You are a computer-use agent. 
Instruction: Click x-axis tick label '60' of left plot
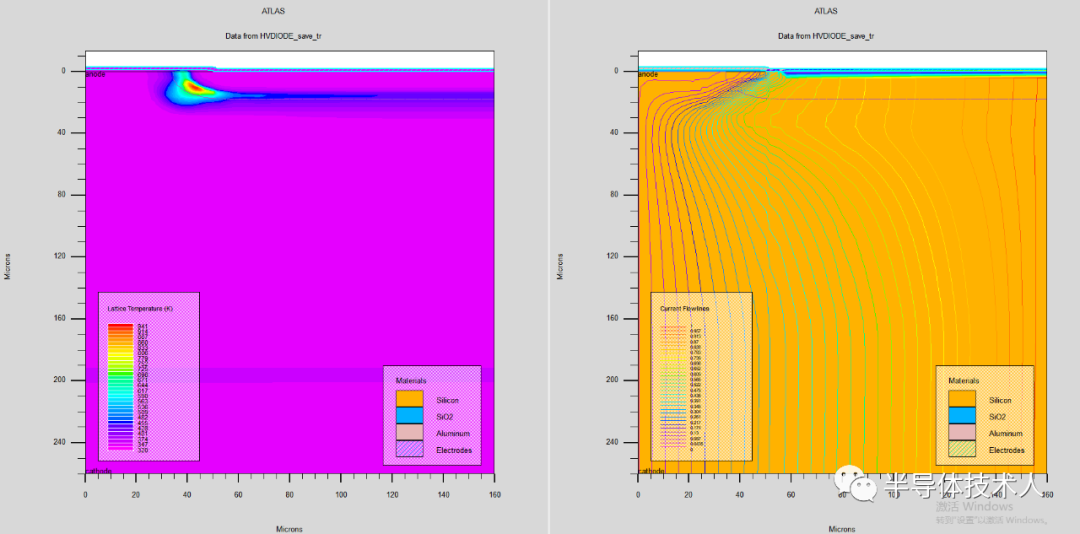tap(238, 495)
